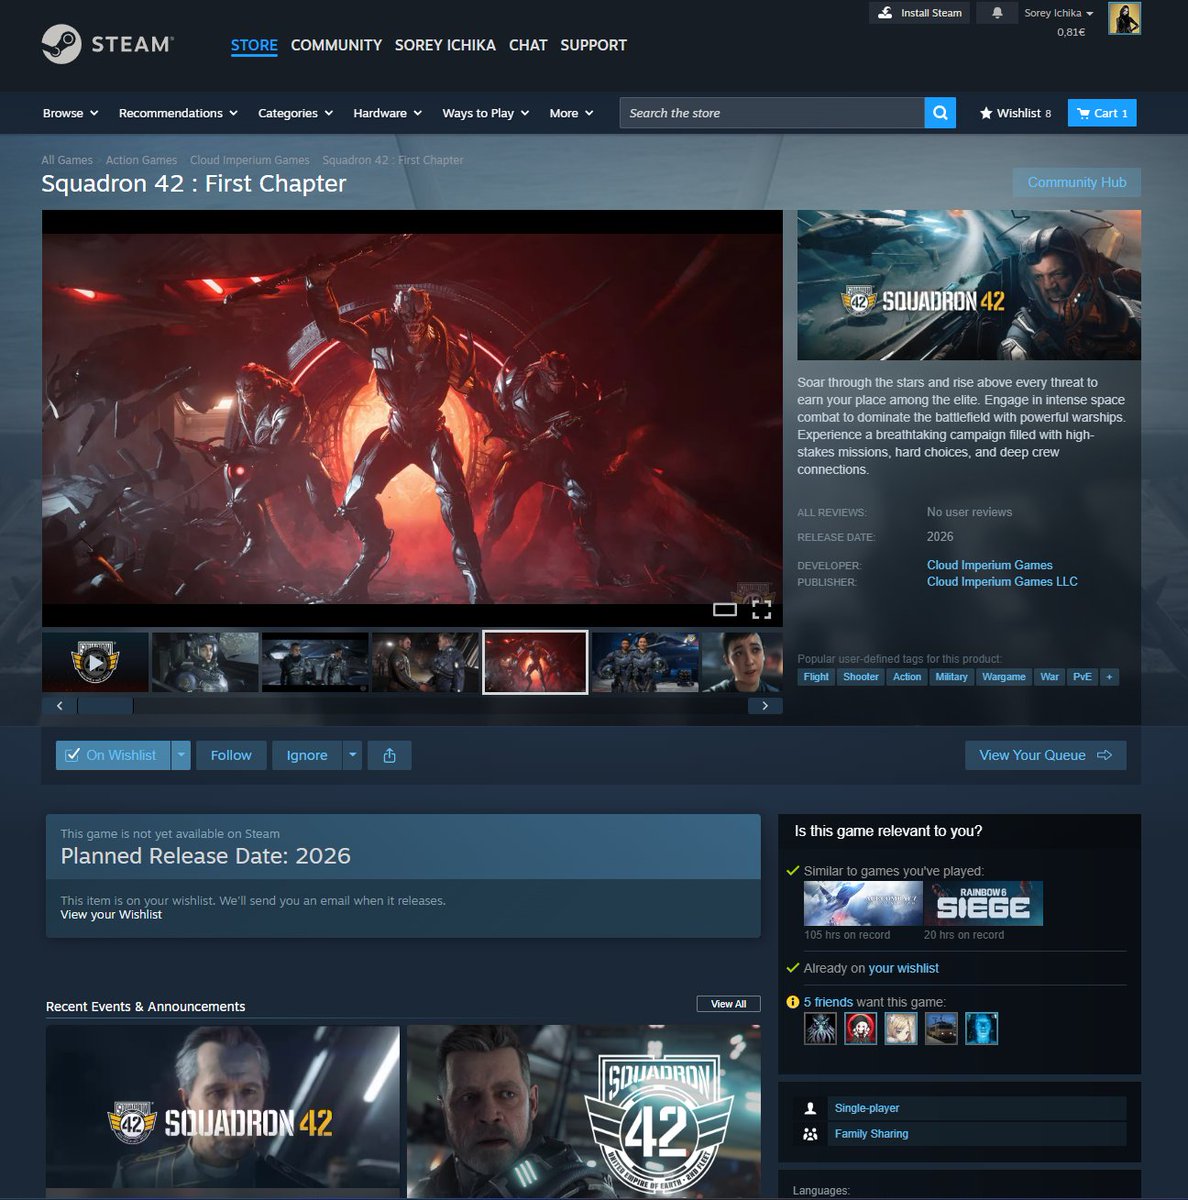
Task: Click the Family Sharing icon
Action: (810, 1134)
